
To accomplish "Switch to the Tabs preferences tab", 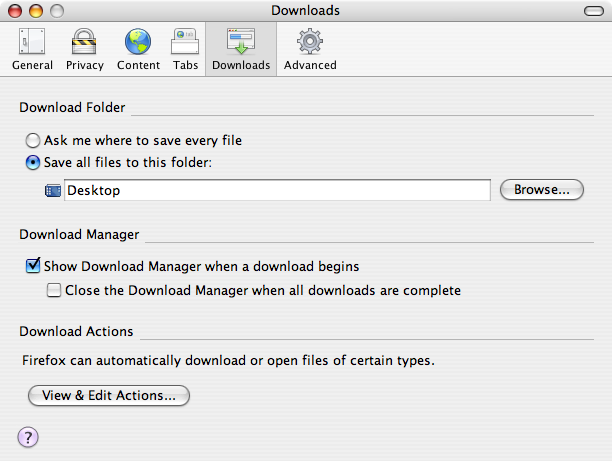I will point(186,50).
